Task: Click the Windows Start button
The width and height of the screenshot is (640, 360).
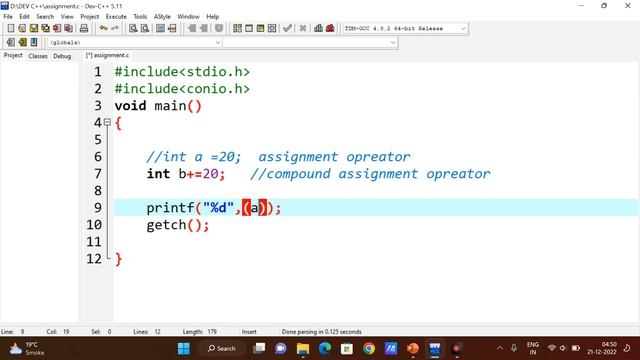Action: point(184,349)
